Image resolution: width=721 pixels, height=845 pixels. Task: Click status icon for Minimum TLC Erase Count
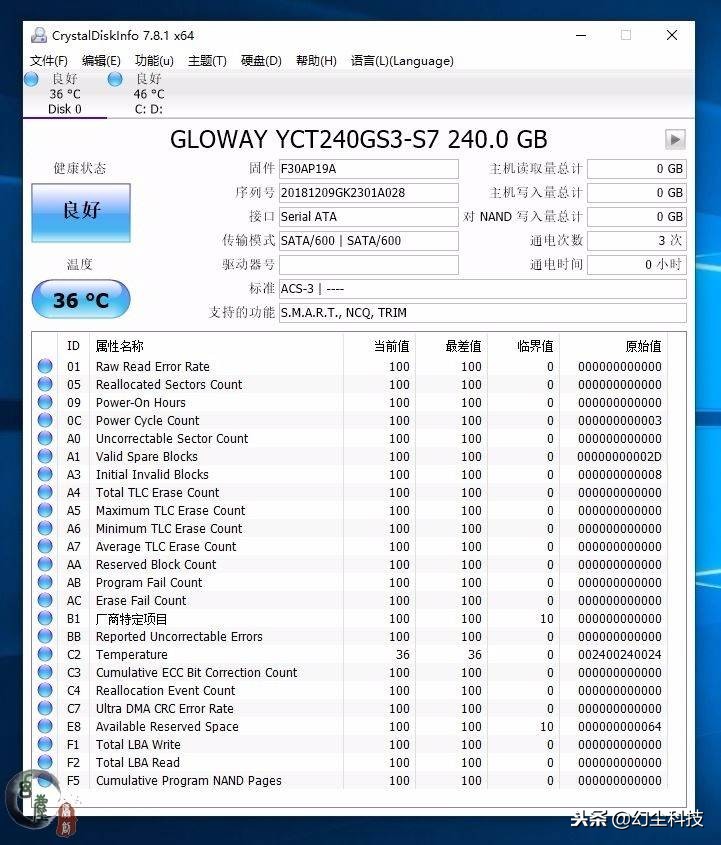(45, 528)
